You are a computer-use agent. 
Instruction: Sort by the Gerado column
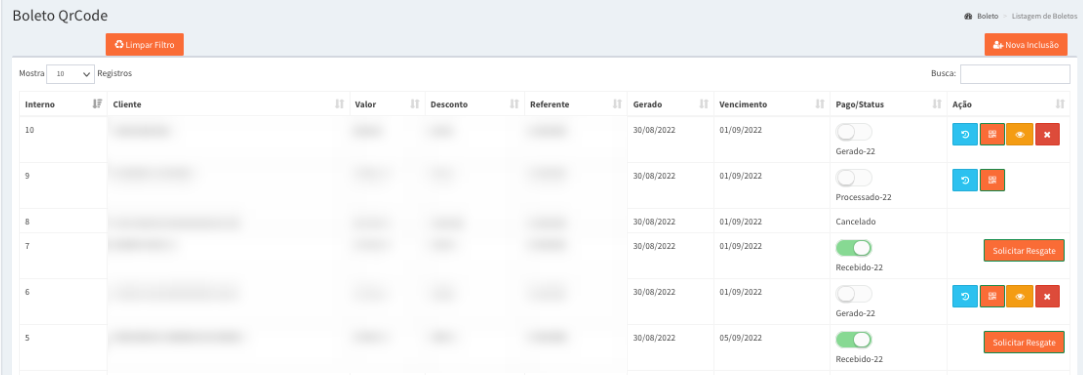tap(670, 104)
